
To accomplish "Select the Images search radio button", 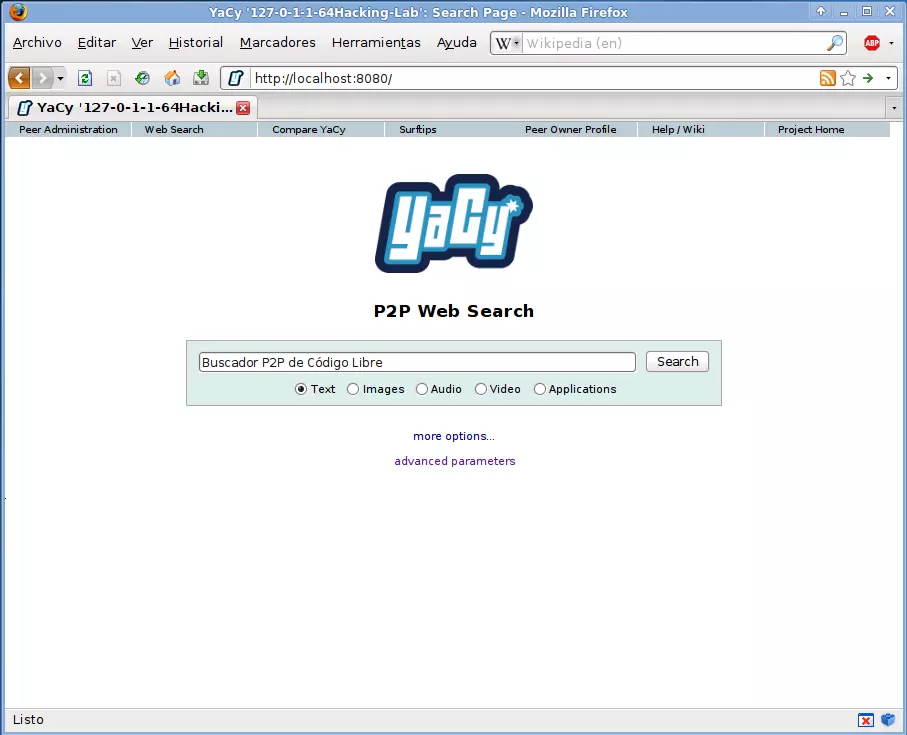I will pyautogui.click(x=353, y=389).
